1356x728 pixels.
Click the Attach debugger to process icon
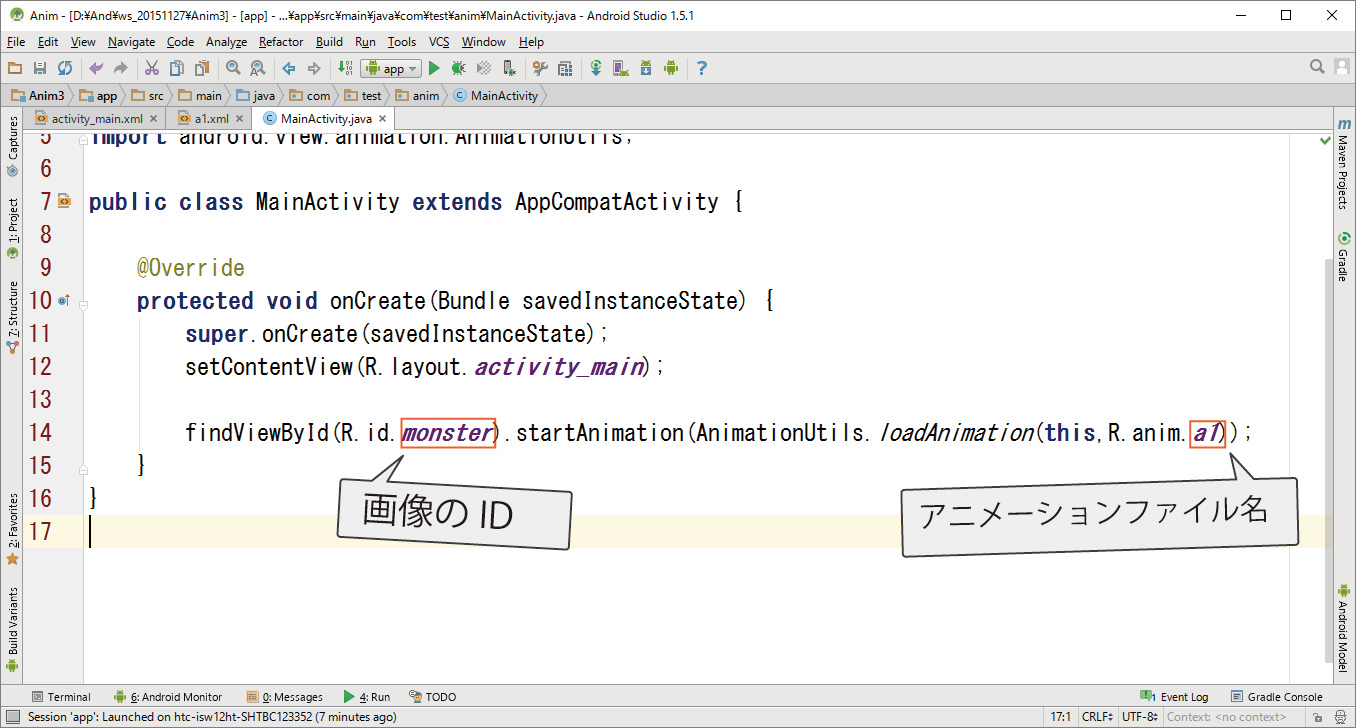click(509, 68)
